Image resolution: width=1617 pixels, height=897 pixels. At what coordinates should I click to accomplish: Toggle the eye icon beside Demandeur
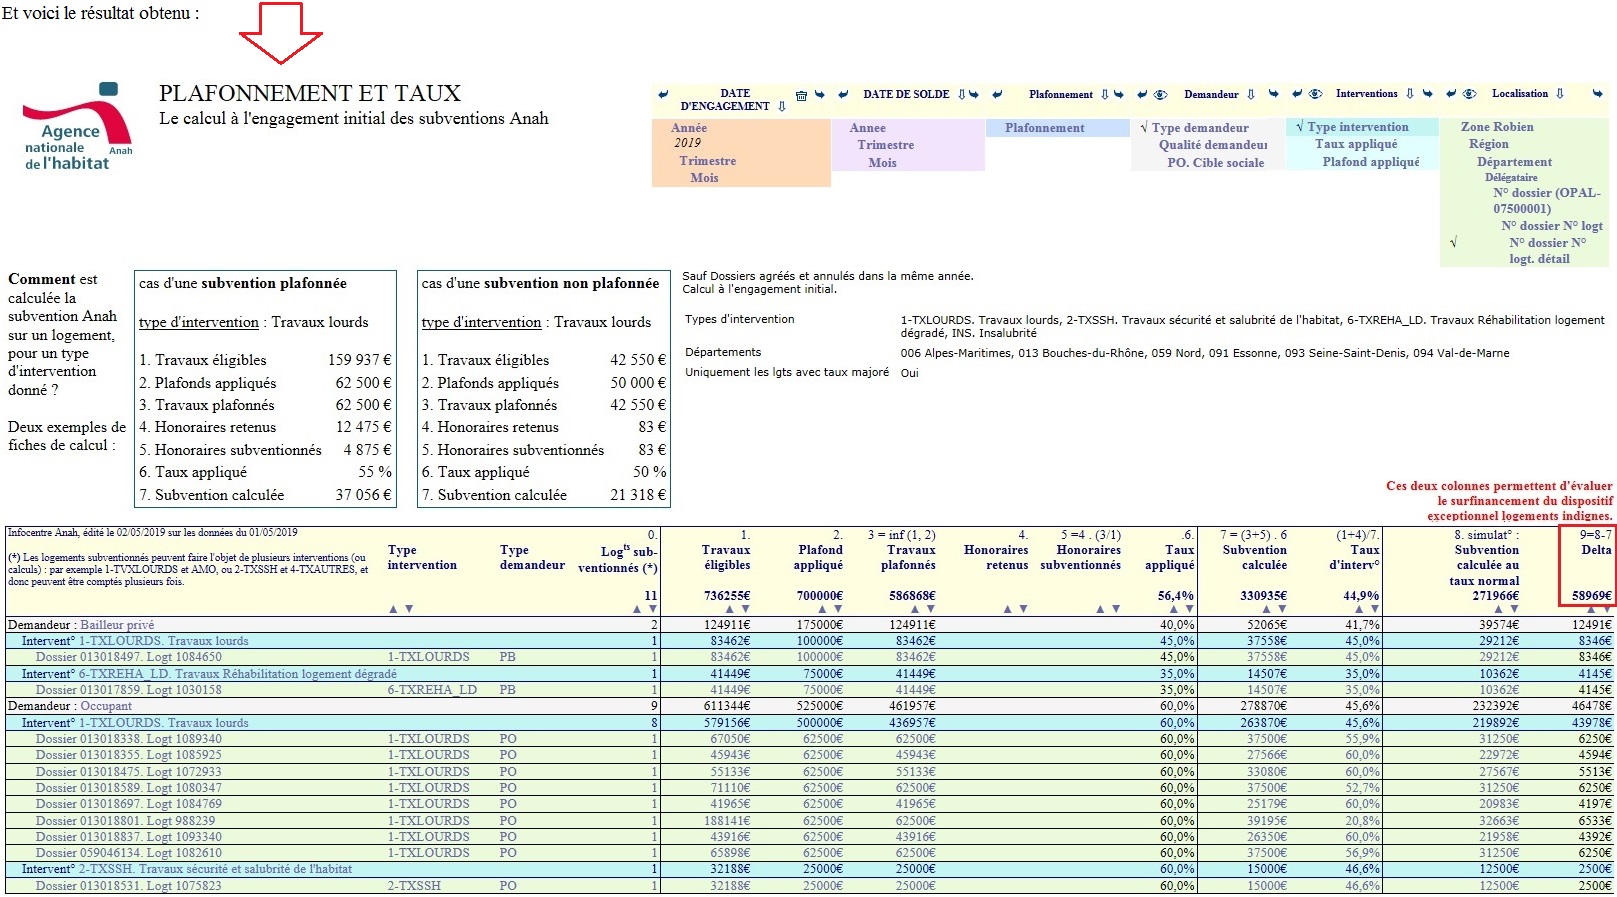point(1160,94)
